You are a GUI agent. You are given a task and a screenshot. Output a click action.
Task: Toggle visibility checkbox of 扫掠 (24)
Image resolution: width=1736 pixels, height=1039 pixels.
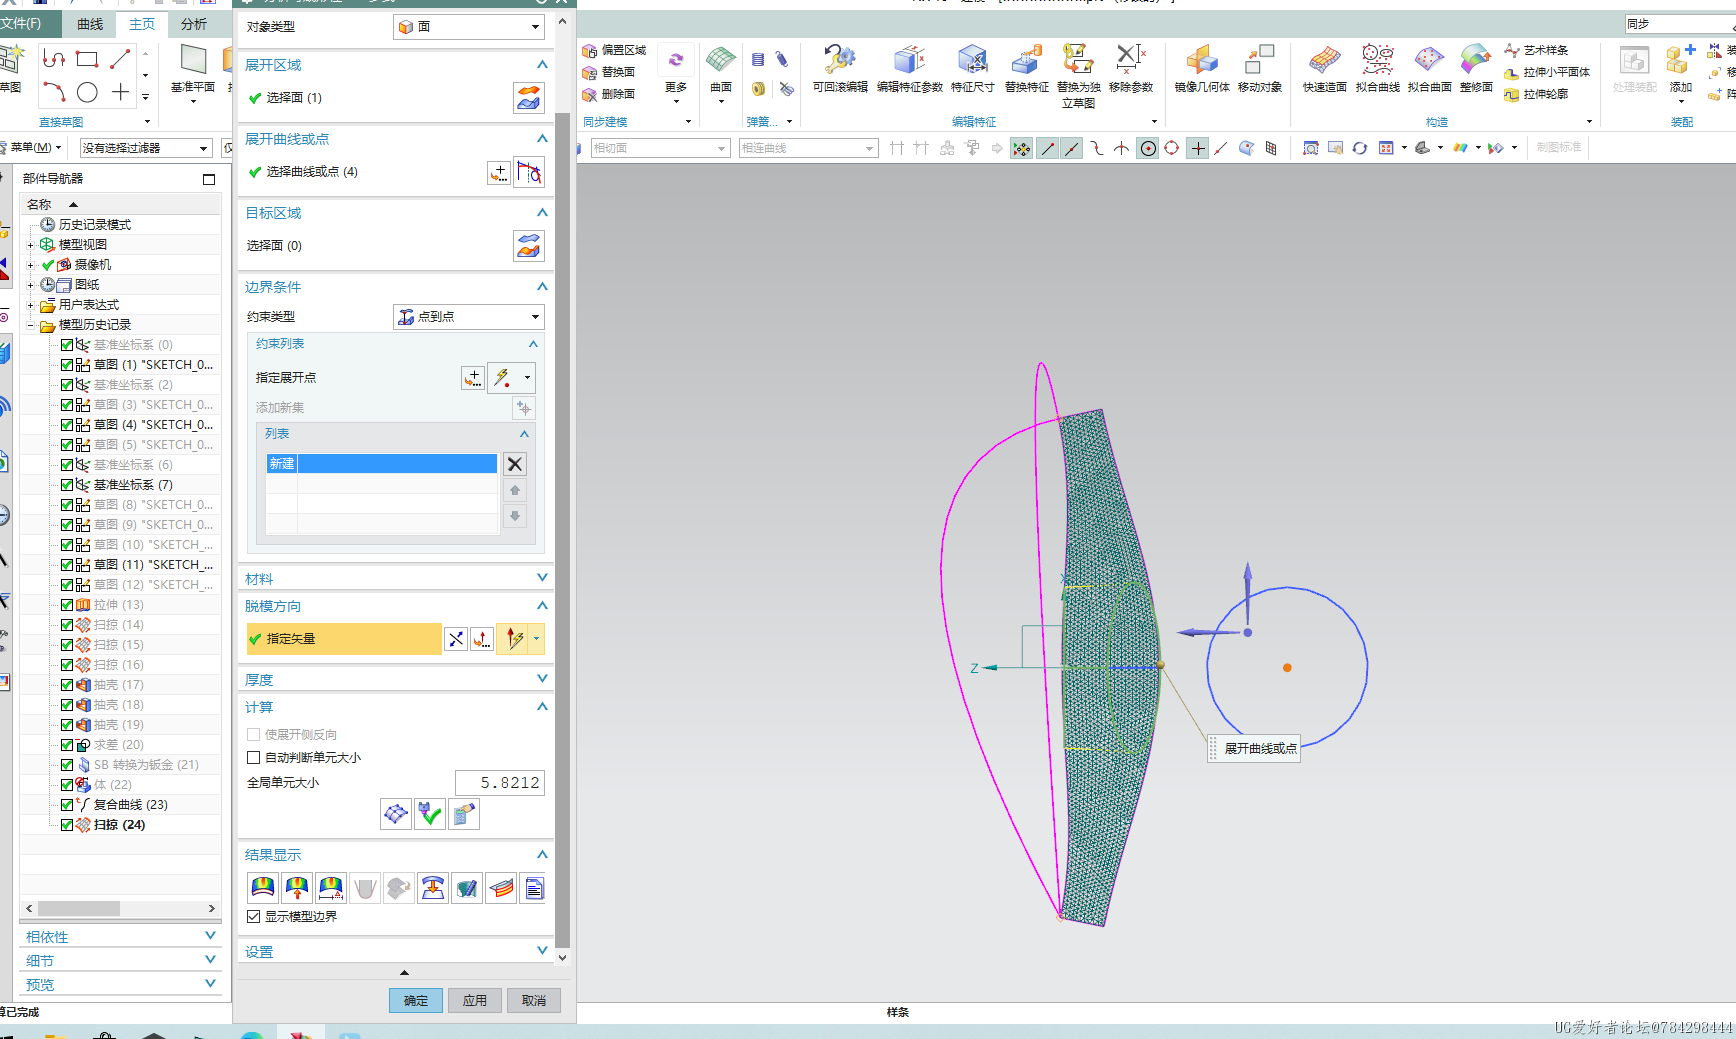pyautogui.click(x=67, y=825)
